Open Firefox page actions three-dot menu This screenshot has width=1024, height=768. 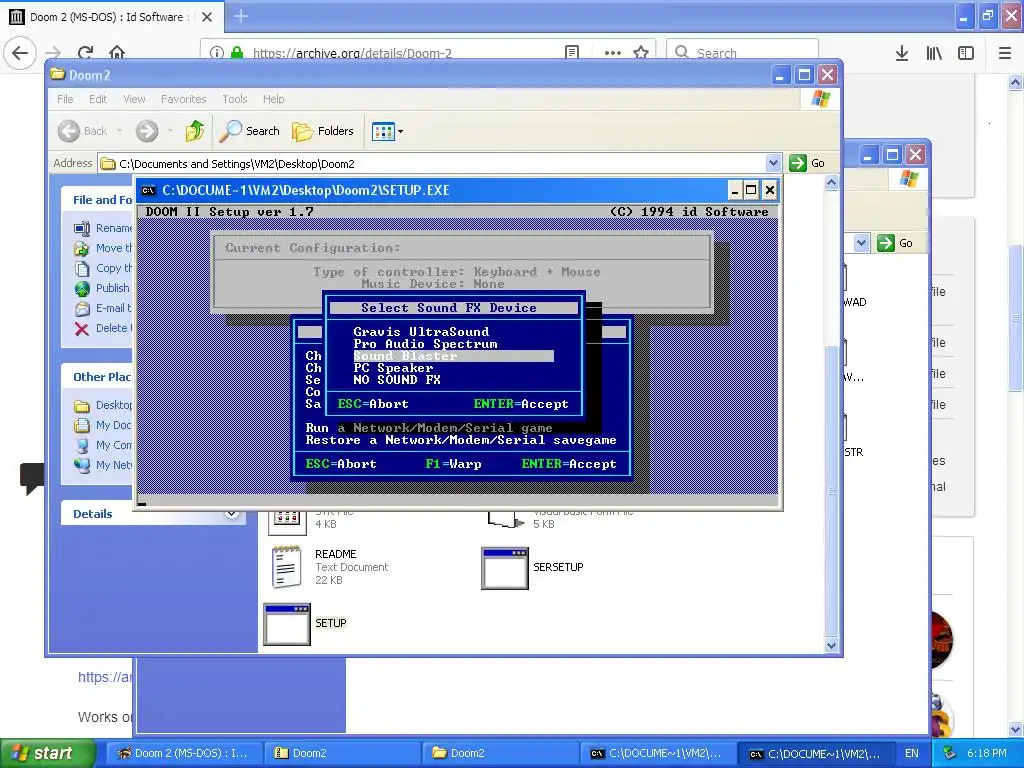pos(613,53)
